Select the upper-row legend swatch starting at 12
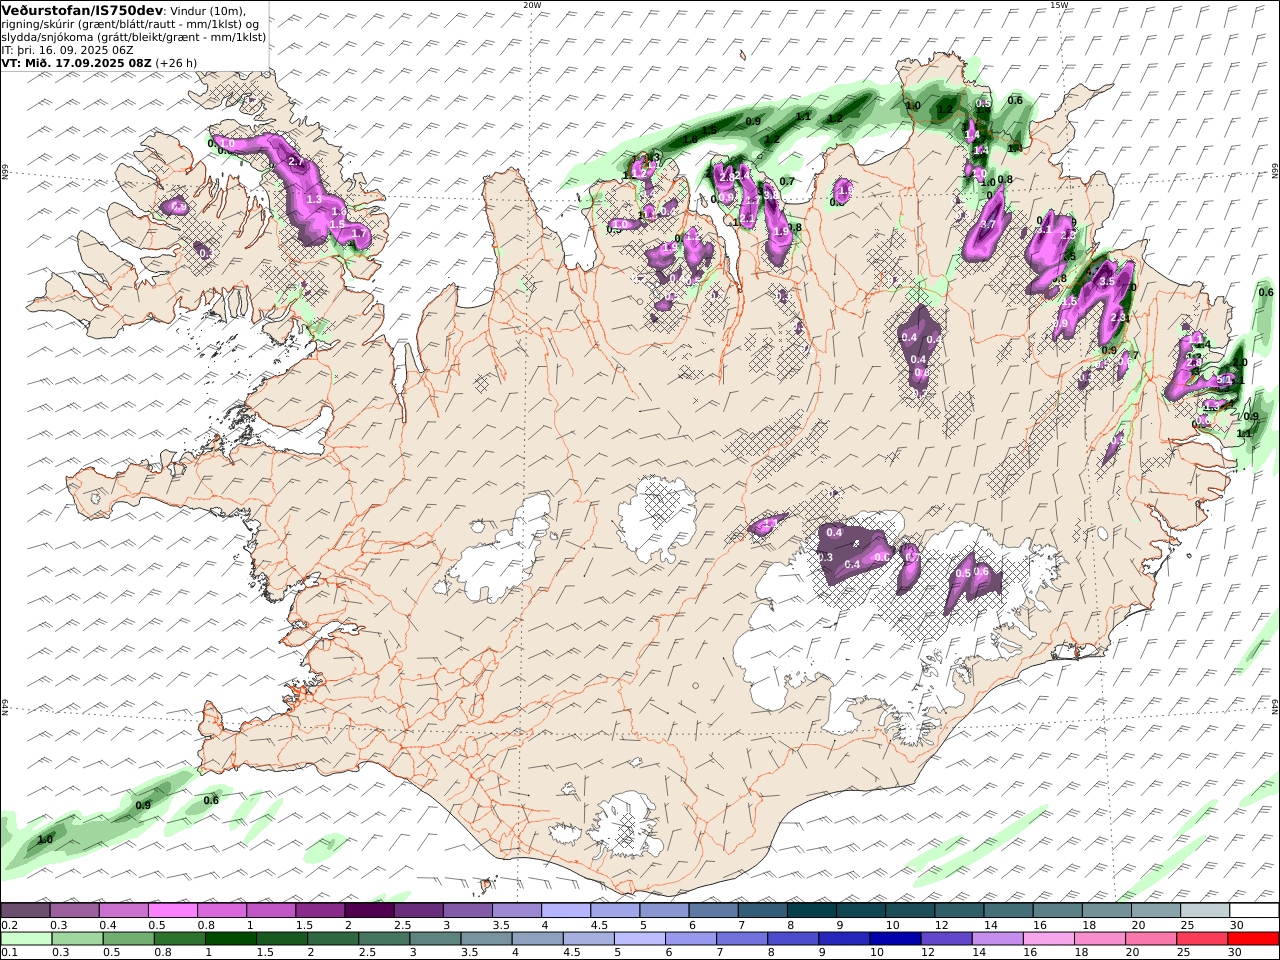This screenshot has height=960, width=1280. tap(958, 910)
